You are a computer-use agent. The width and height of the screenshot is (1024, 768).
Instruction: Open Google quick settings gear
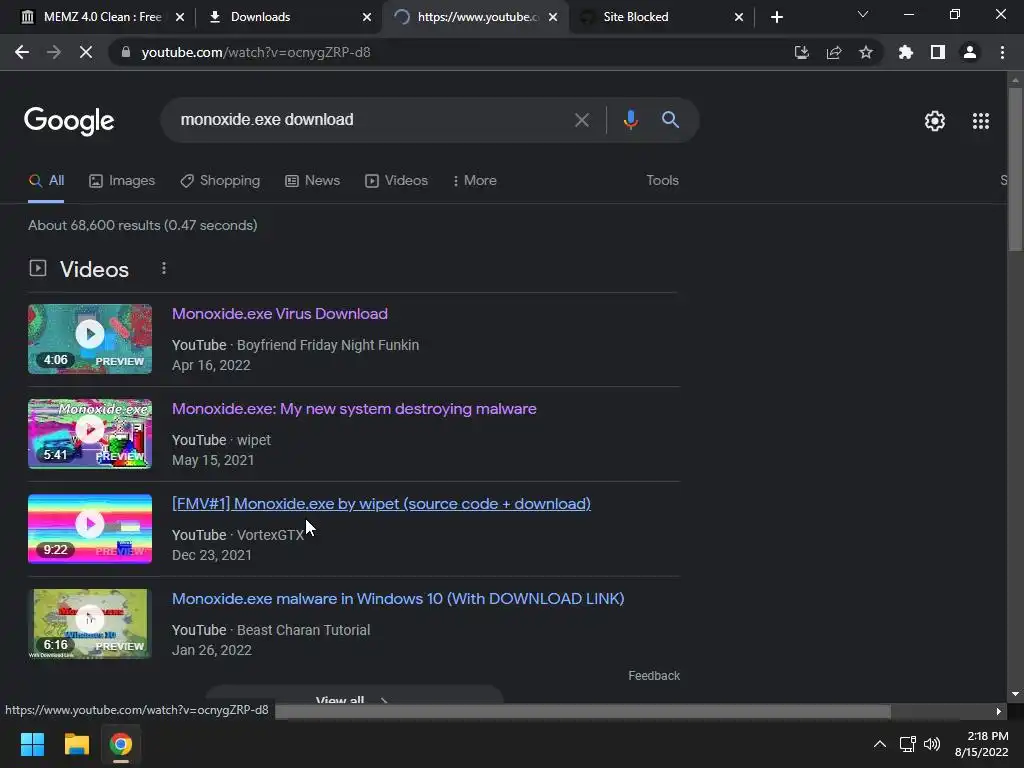tap(935, 121)
